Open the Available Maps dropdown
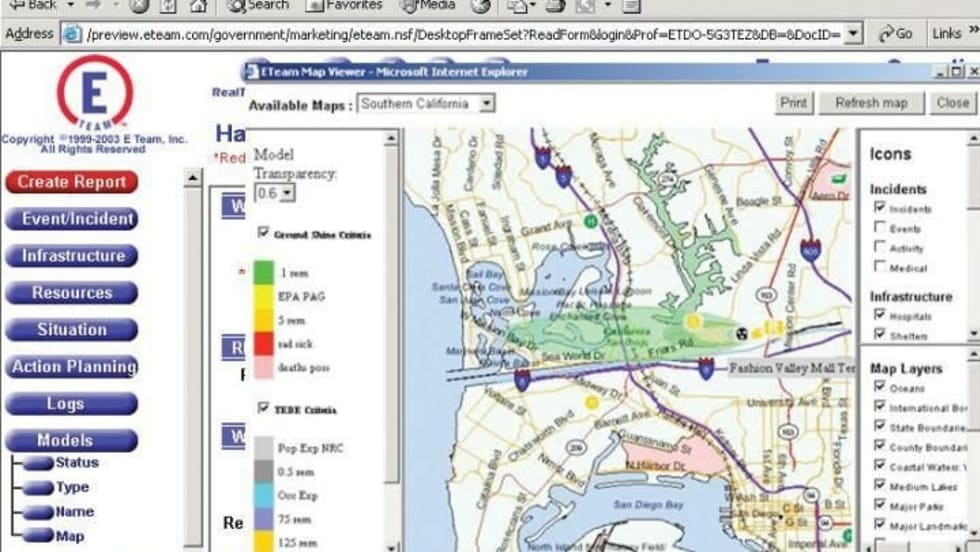Image resolution: width=980 pixels, height=552 pixels. click(x=486, y=103)
